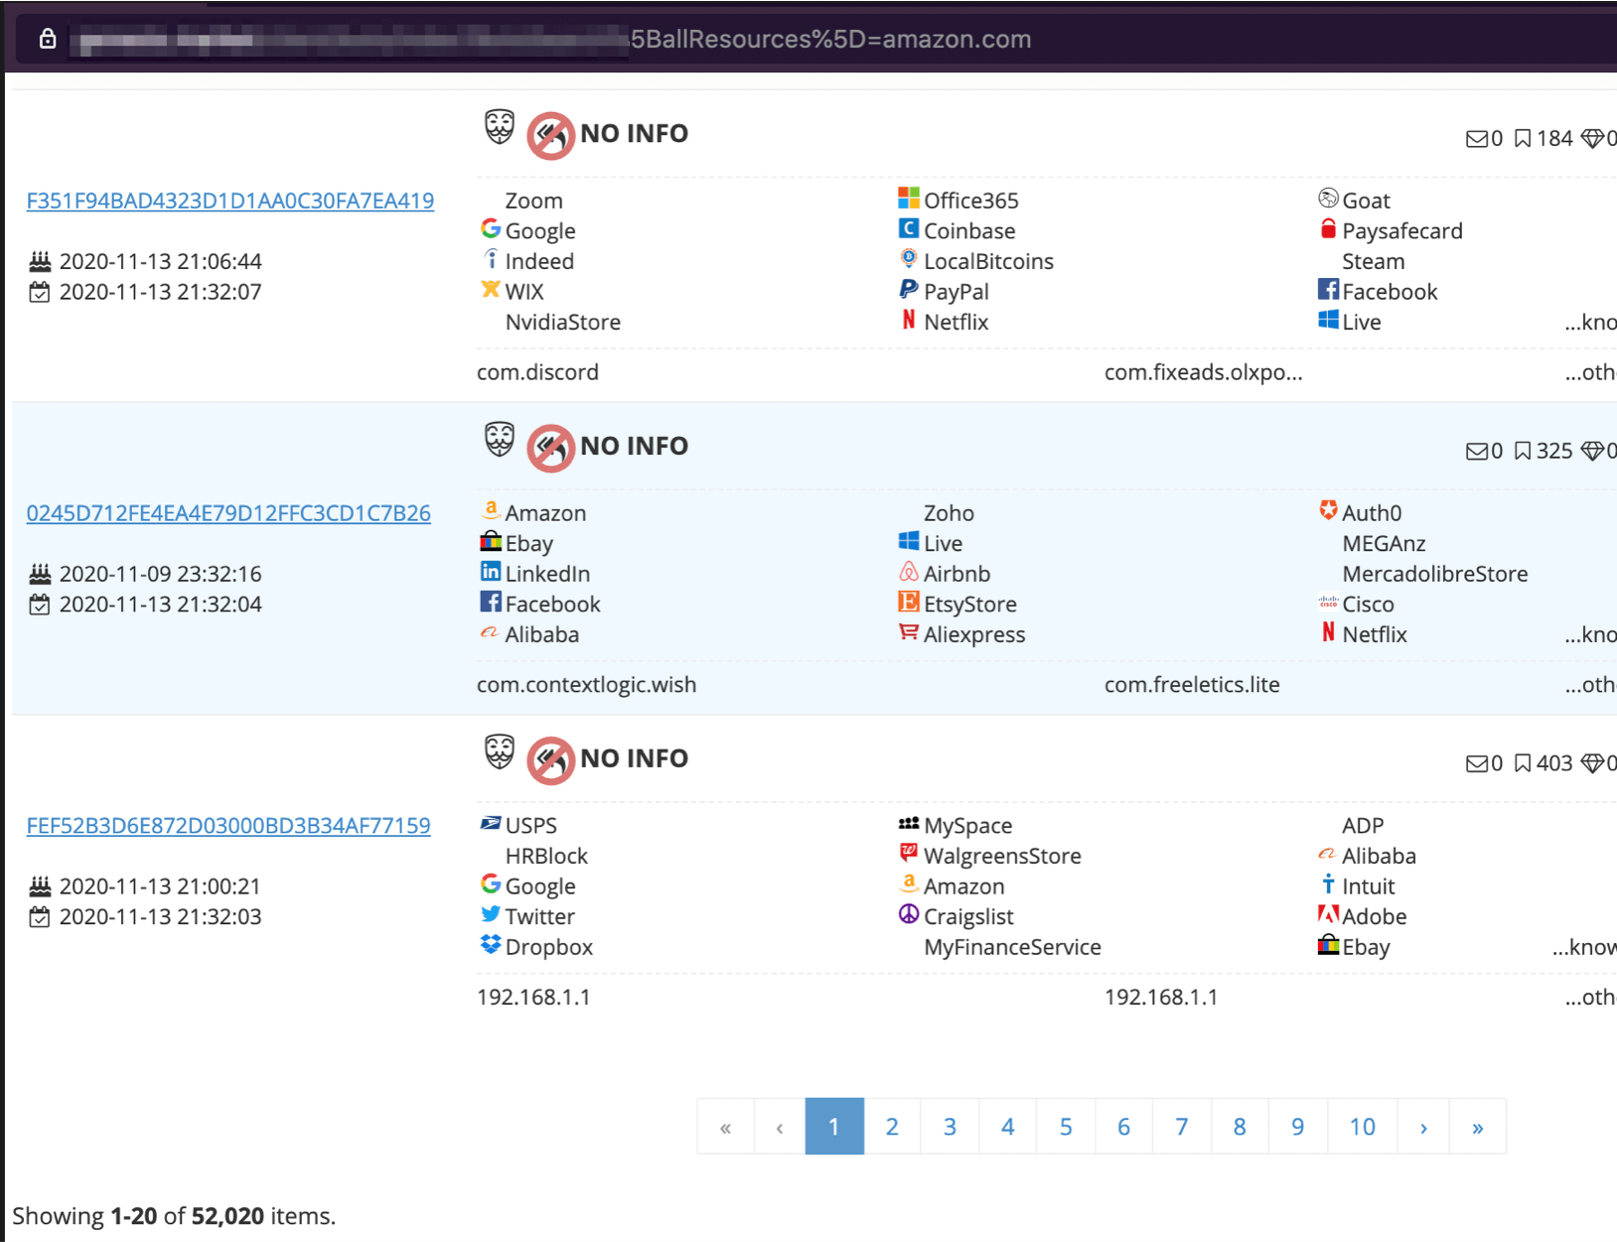
Task: Go to page 2 of results
Action: (x=892, y=1127)
